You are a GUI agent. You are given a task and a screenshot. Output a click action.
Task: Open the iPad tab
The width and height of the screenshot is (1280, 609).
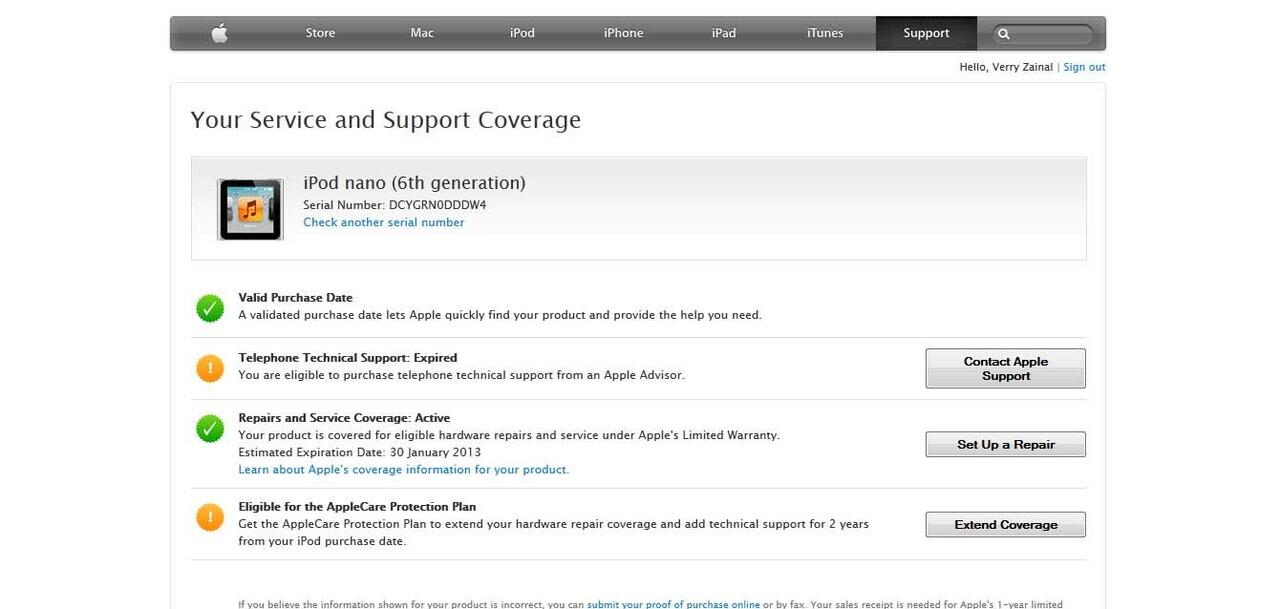[724, 33]
